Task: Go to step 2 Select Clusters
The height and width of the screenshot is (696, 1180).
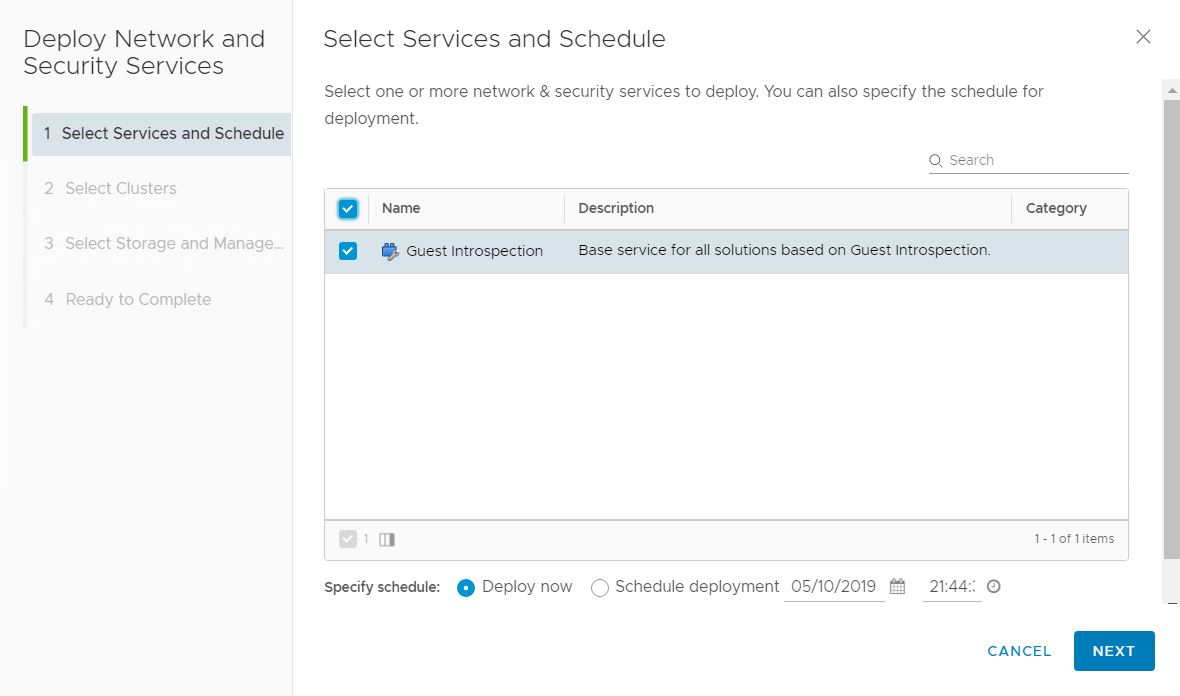Action: click(120, 188)
